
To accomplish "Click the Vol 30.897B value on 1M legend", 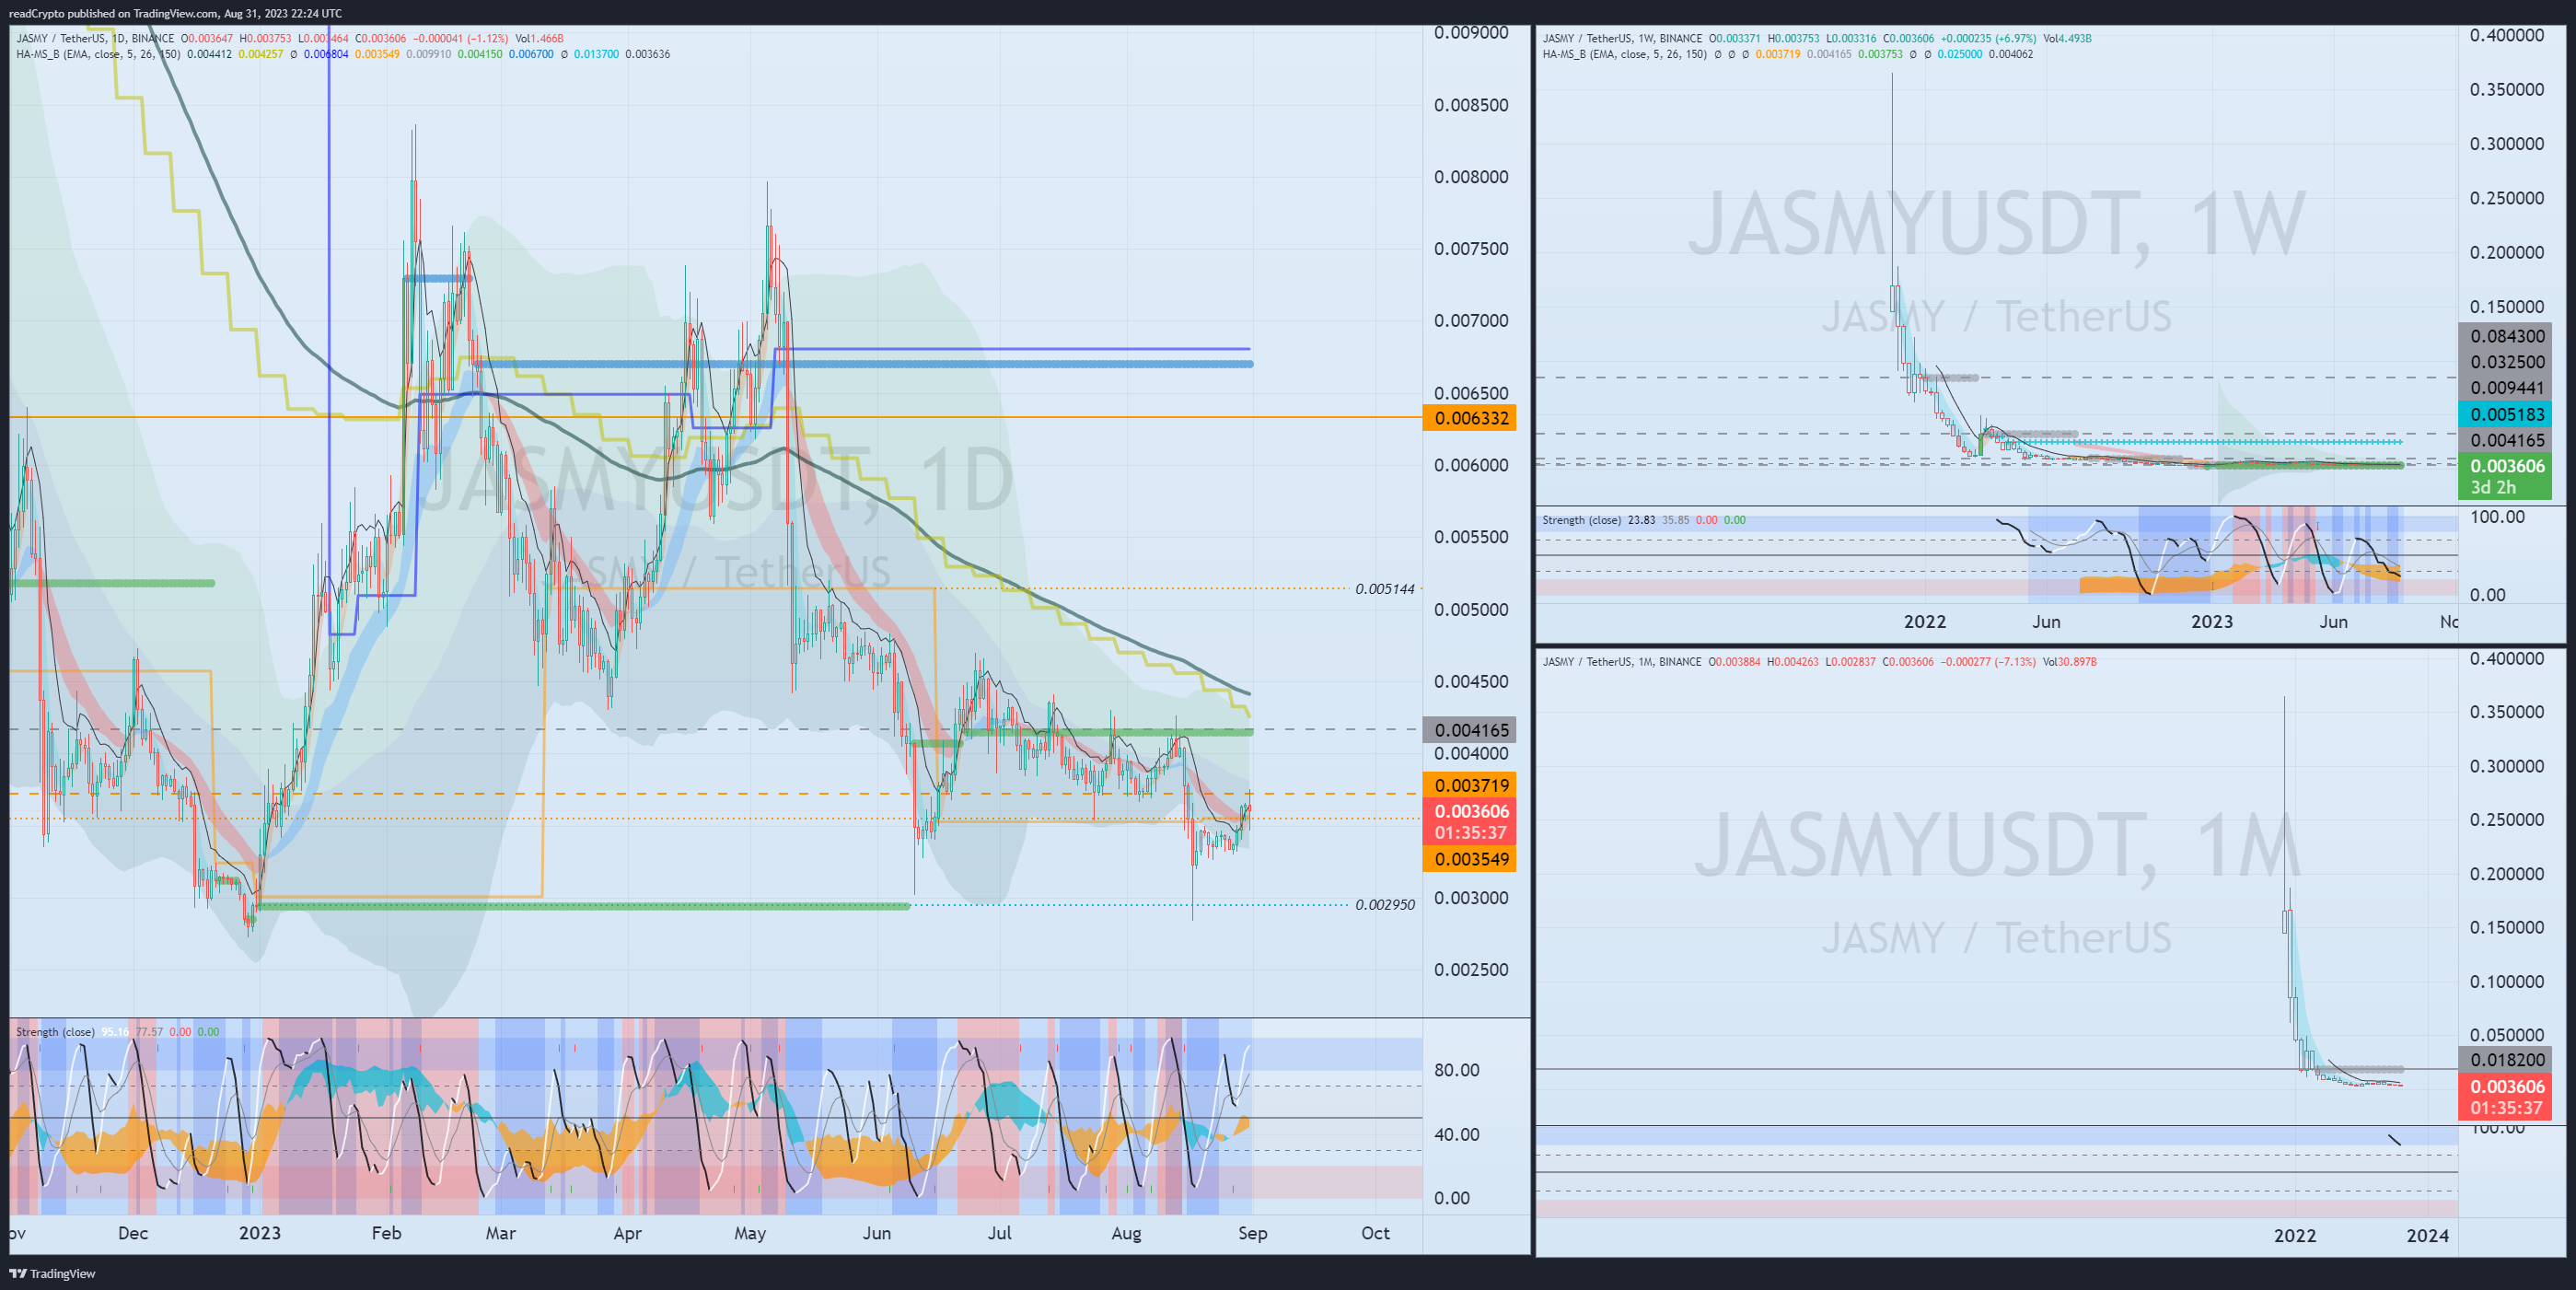I will pos(2069,662).
